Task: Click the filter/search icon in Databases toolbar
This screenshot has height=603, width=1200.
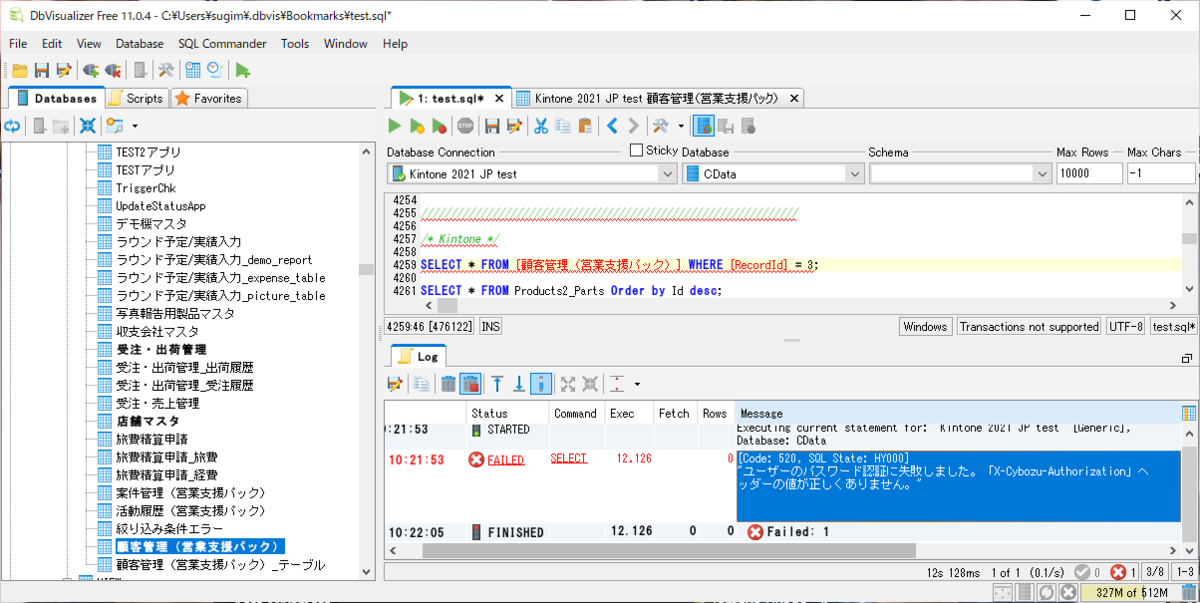Action: (115, 126)
